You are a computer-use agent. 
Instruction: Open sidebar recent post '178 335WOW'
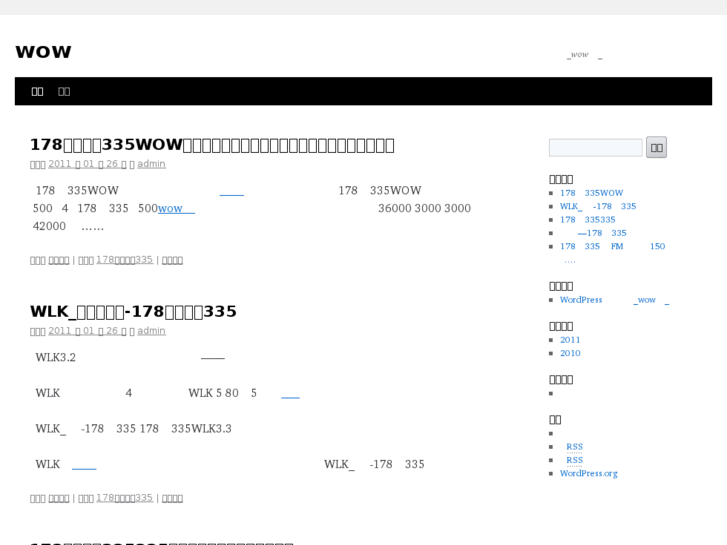[592, 193]
